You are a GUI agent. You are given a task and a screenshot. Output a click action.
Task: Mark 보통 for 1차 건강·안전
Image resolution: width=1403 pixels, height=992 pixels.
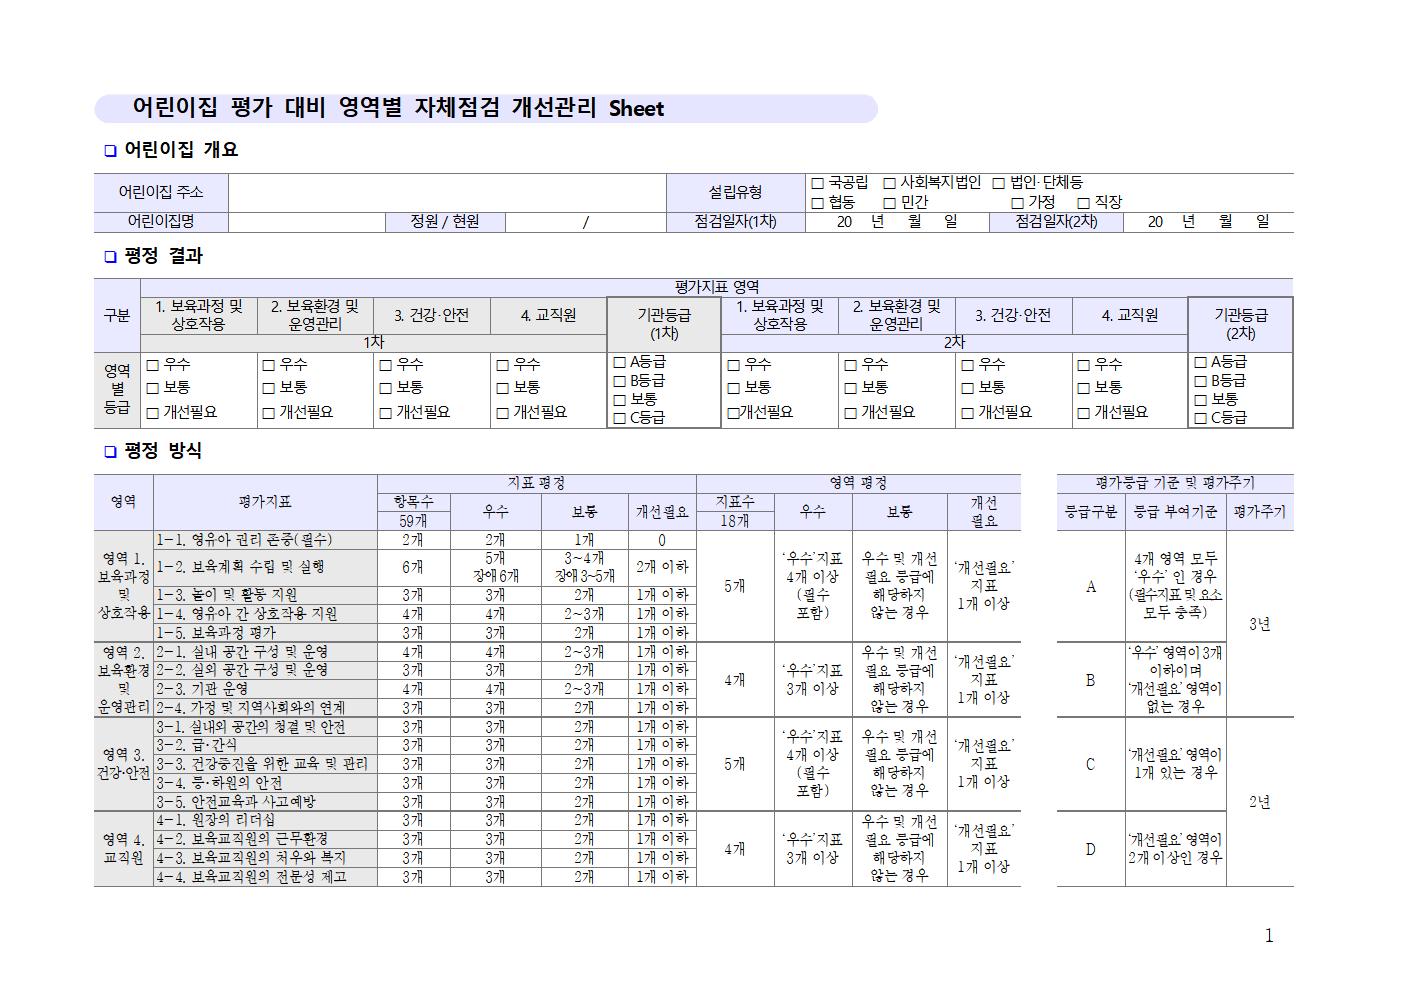click(385, 388)
